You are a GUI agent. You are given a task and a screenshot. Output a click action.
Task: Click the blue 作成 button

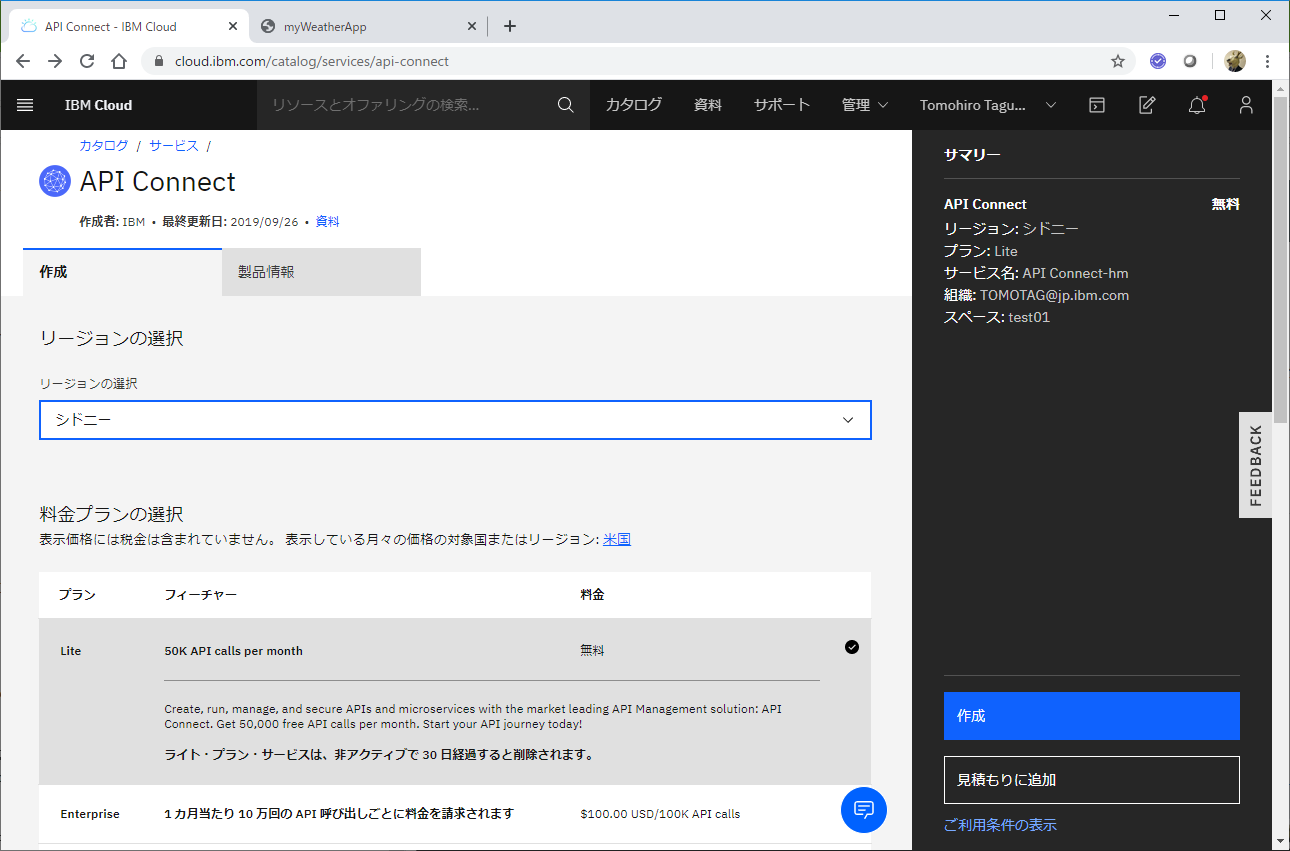click(1092, 716)
